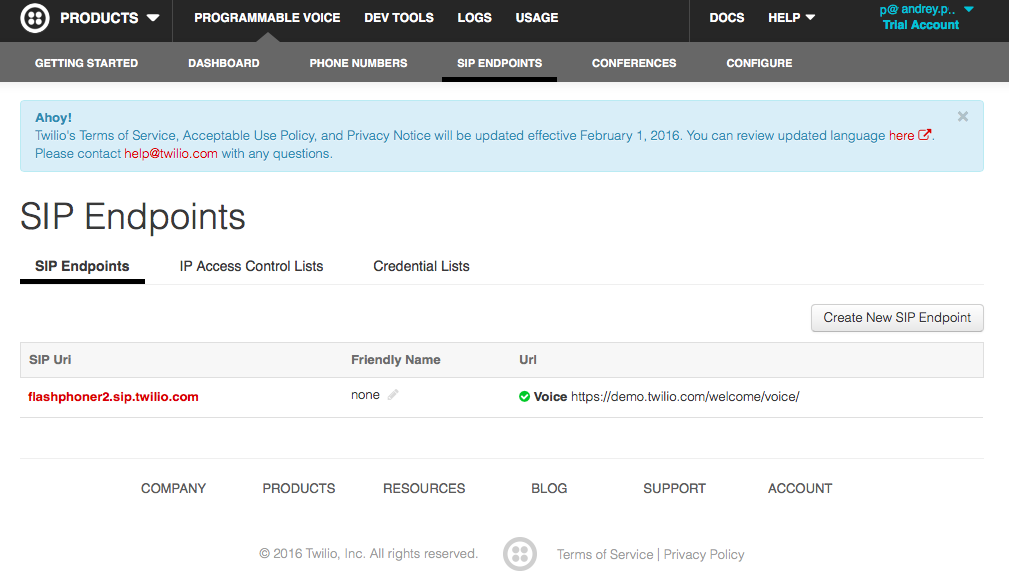View the USAGE page
The width and height of the screenshot is (1009, 571).
tap(537, 18)
